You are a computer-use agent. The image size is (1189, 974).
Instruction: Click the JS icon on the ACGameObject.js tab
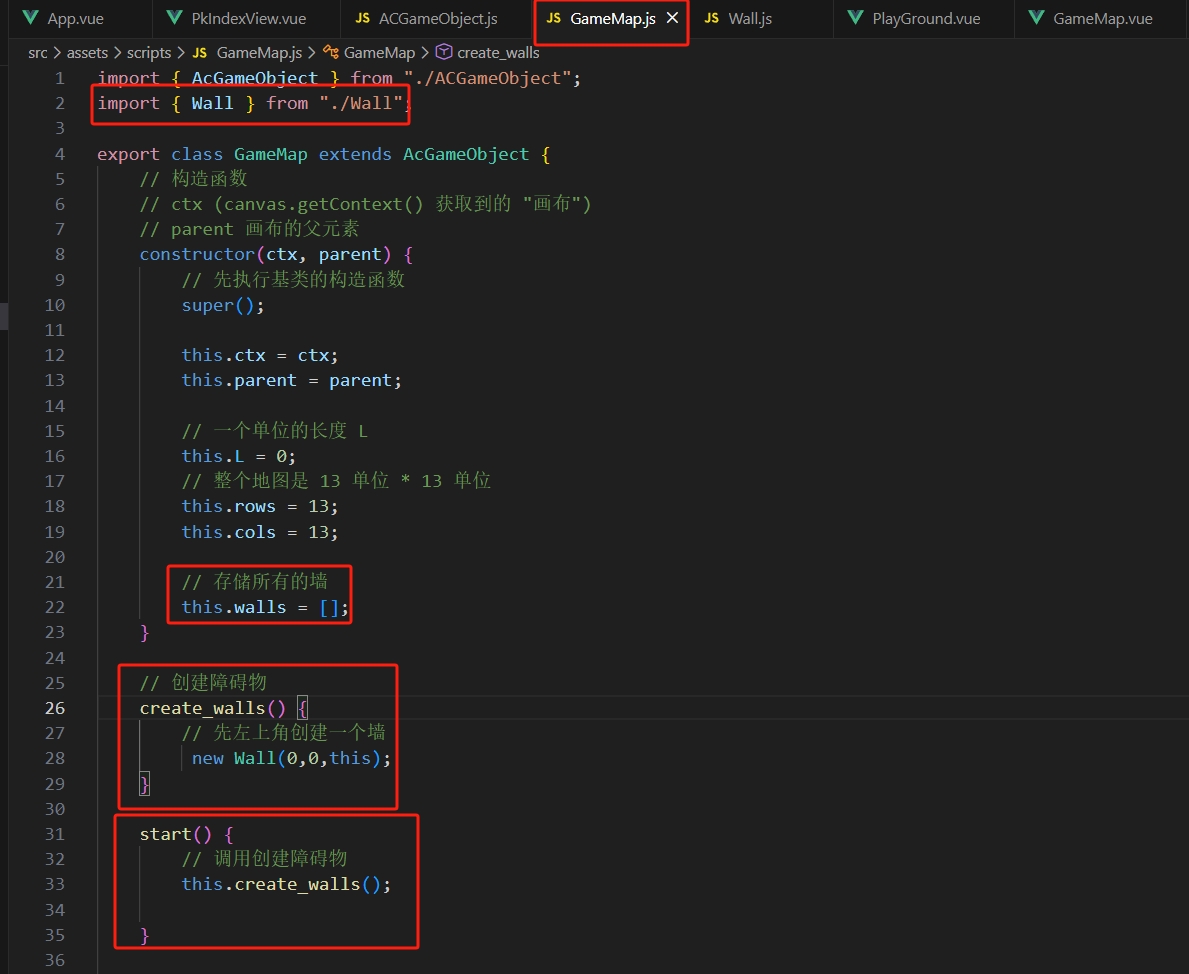[361, 19]
